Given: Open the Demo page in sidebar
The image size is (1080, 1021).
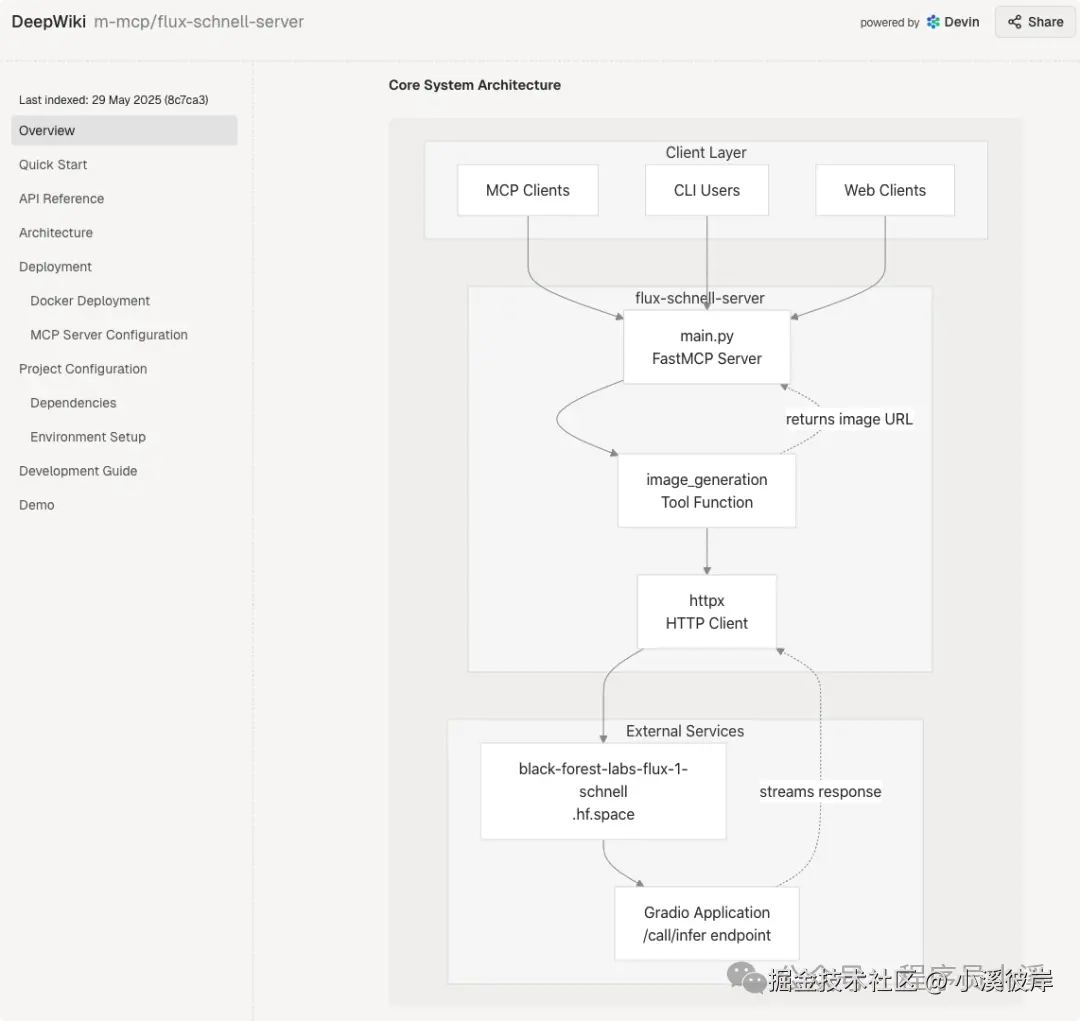Looking at the screenshot, I should click(x=37, y=505).
